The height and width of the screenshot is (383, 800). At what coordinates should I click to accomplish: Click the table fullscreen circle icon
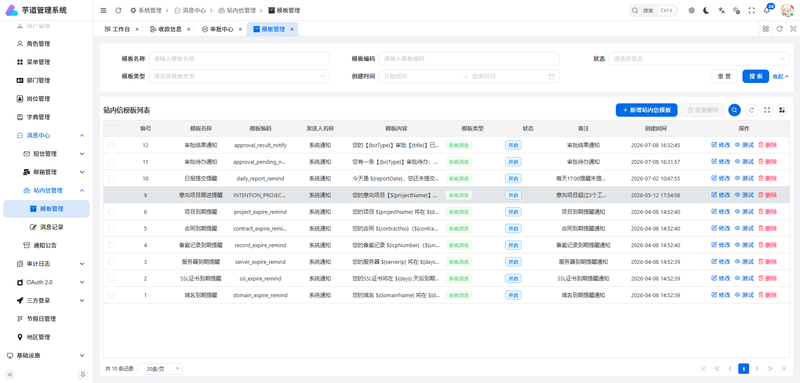pyautogui.click(x=767, y=110)
